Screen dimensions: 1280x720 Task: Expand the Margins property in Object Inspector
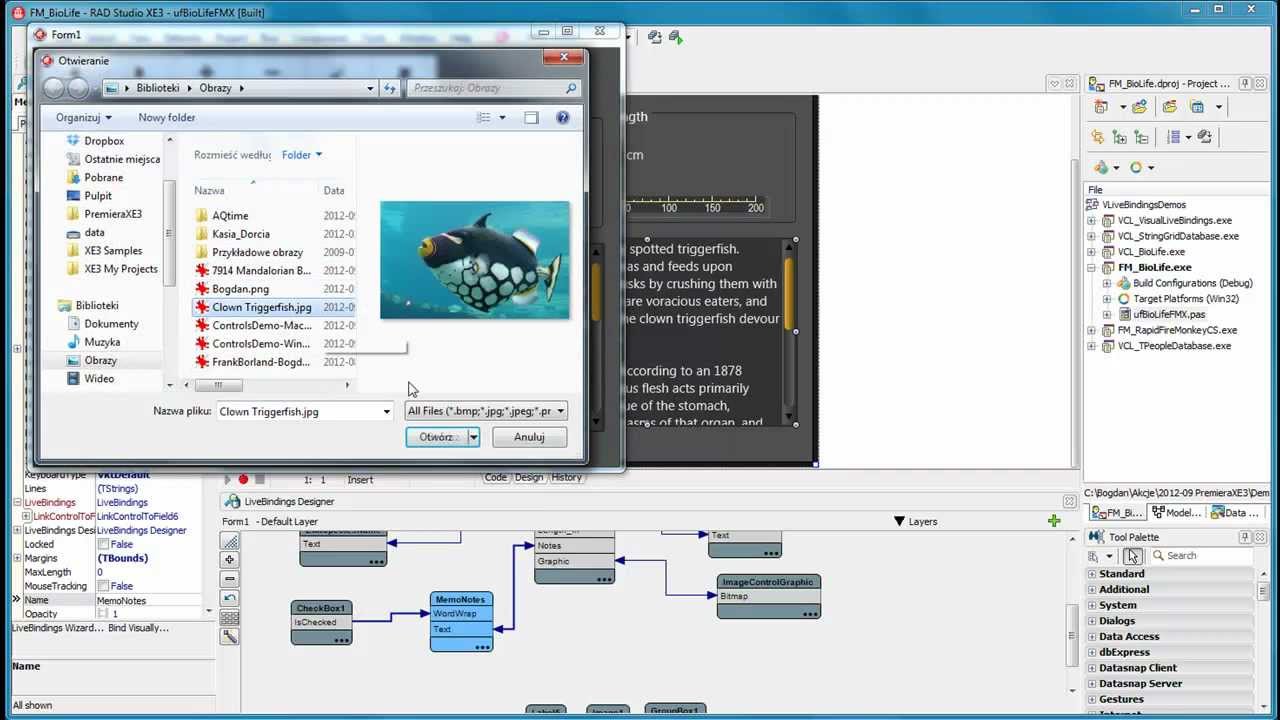[x=17, y=559]
